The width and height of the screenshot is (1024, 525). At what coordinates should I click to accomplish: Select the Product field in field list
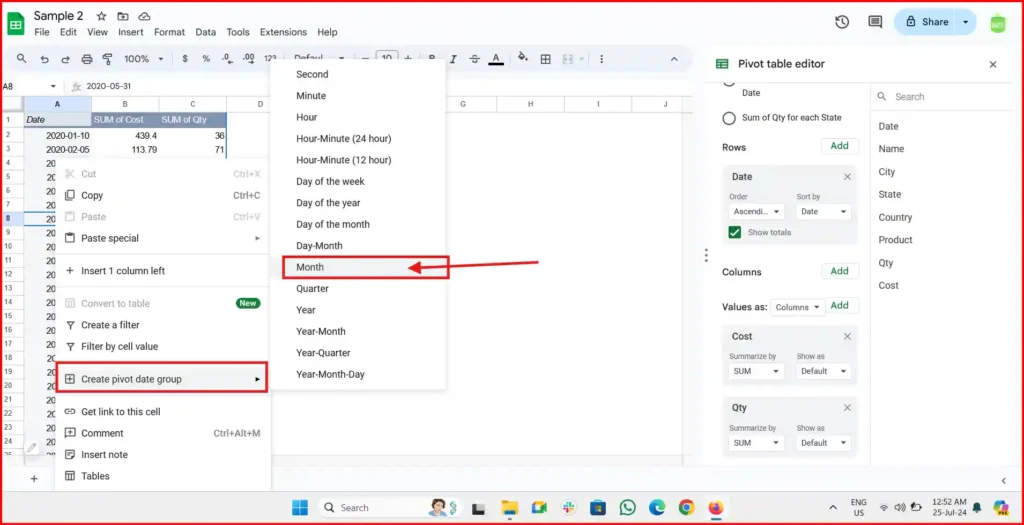[895, 240]
